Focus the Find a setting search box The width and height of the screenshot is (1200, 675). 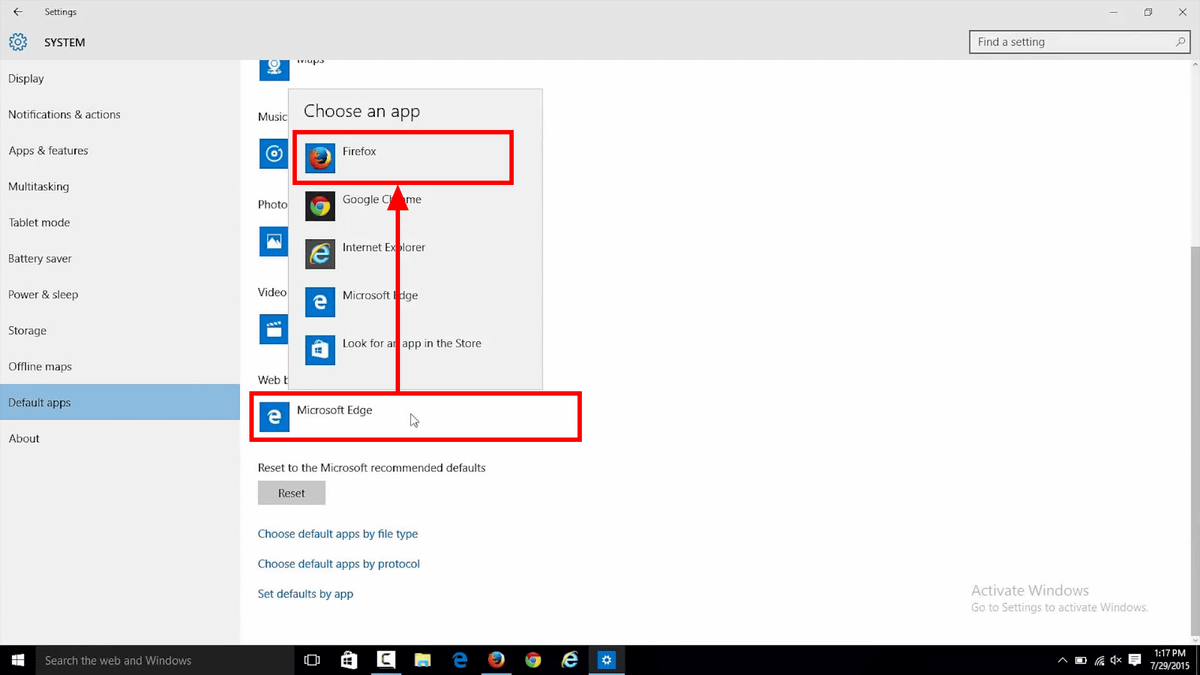(x=1081, y=42)
